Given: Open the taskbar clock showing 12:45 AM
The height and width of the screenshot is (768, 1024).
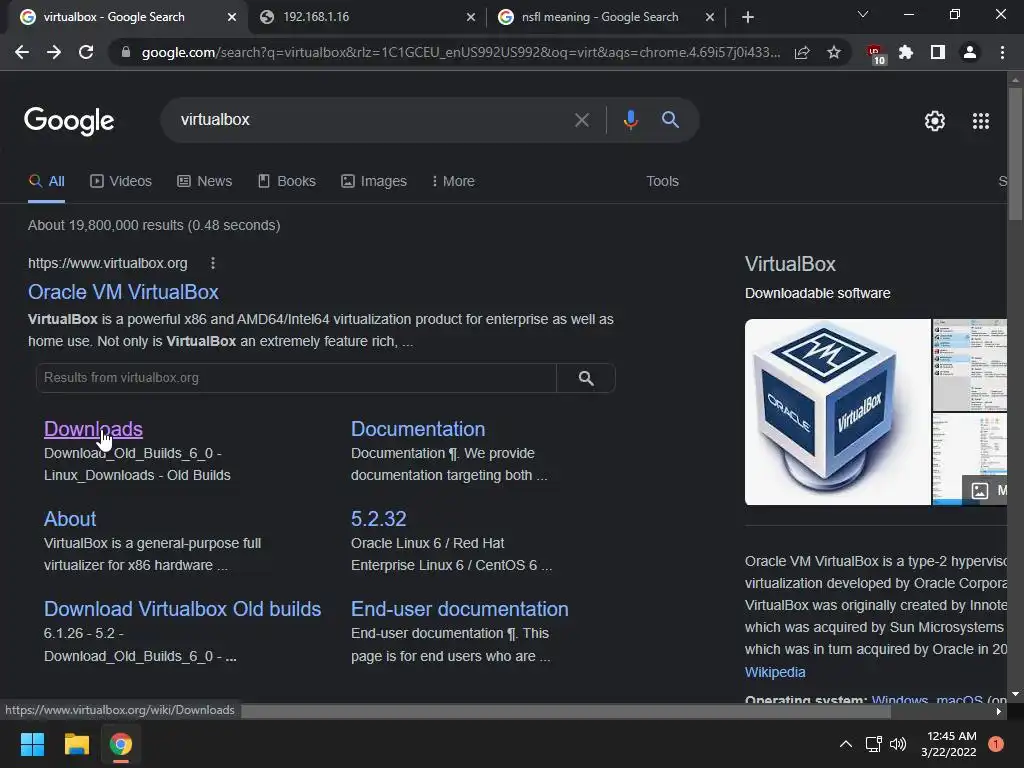Looking at the screenshot, I should [x=951, y=744].
